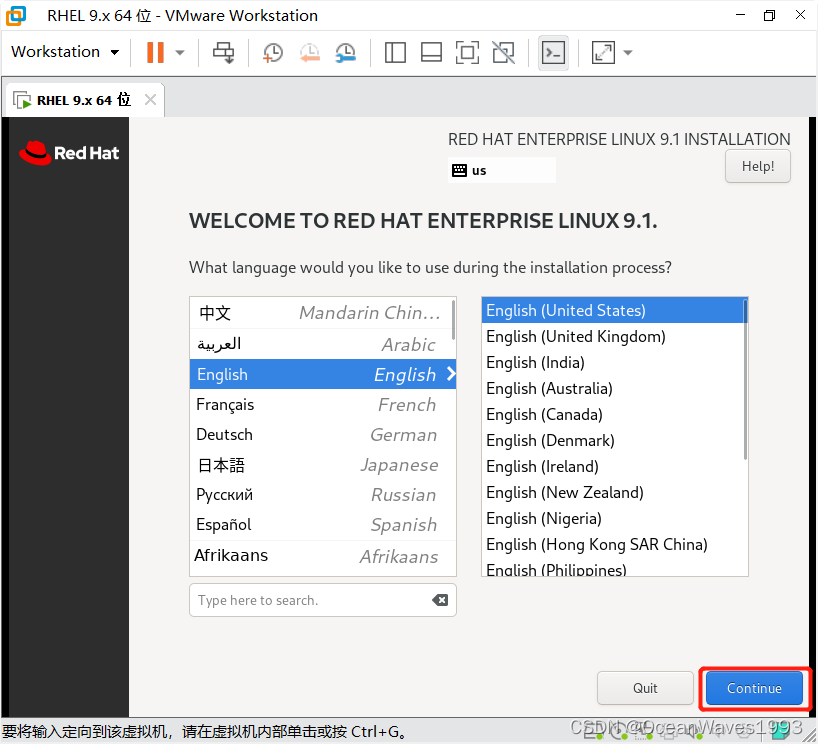Click the Red Hat logo
This screenshot has width=818, height=744.
pos(69,153)
